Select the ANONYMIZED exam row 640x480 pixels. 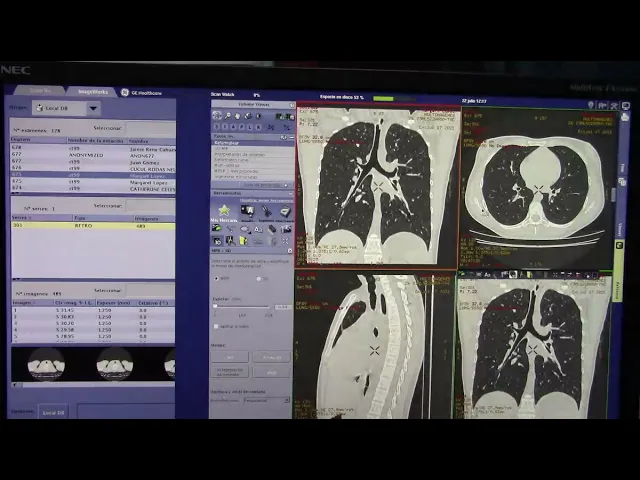pyautogui.click(x=93, y=155)
